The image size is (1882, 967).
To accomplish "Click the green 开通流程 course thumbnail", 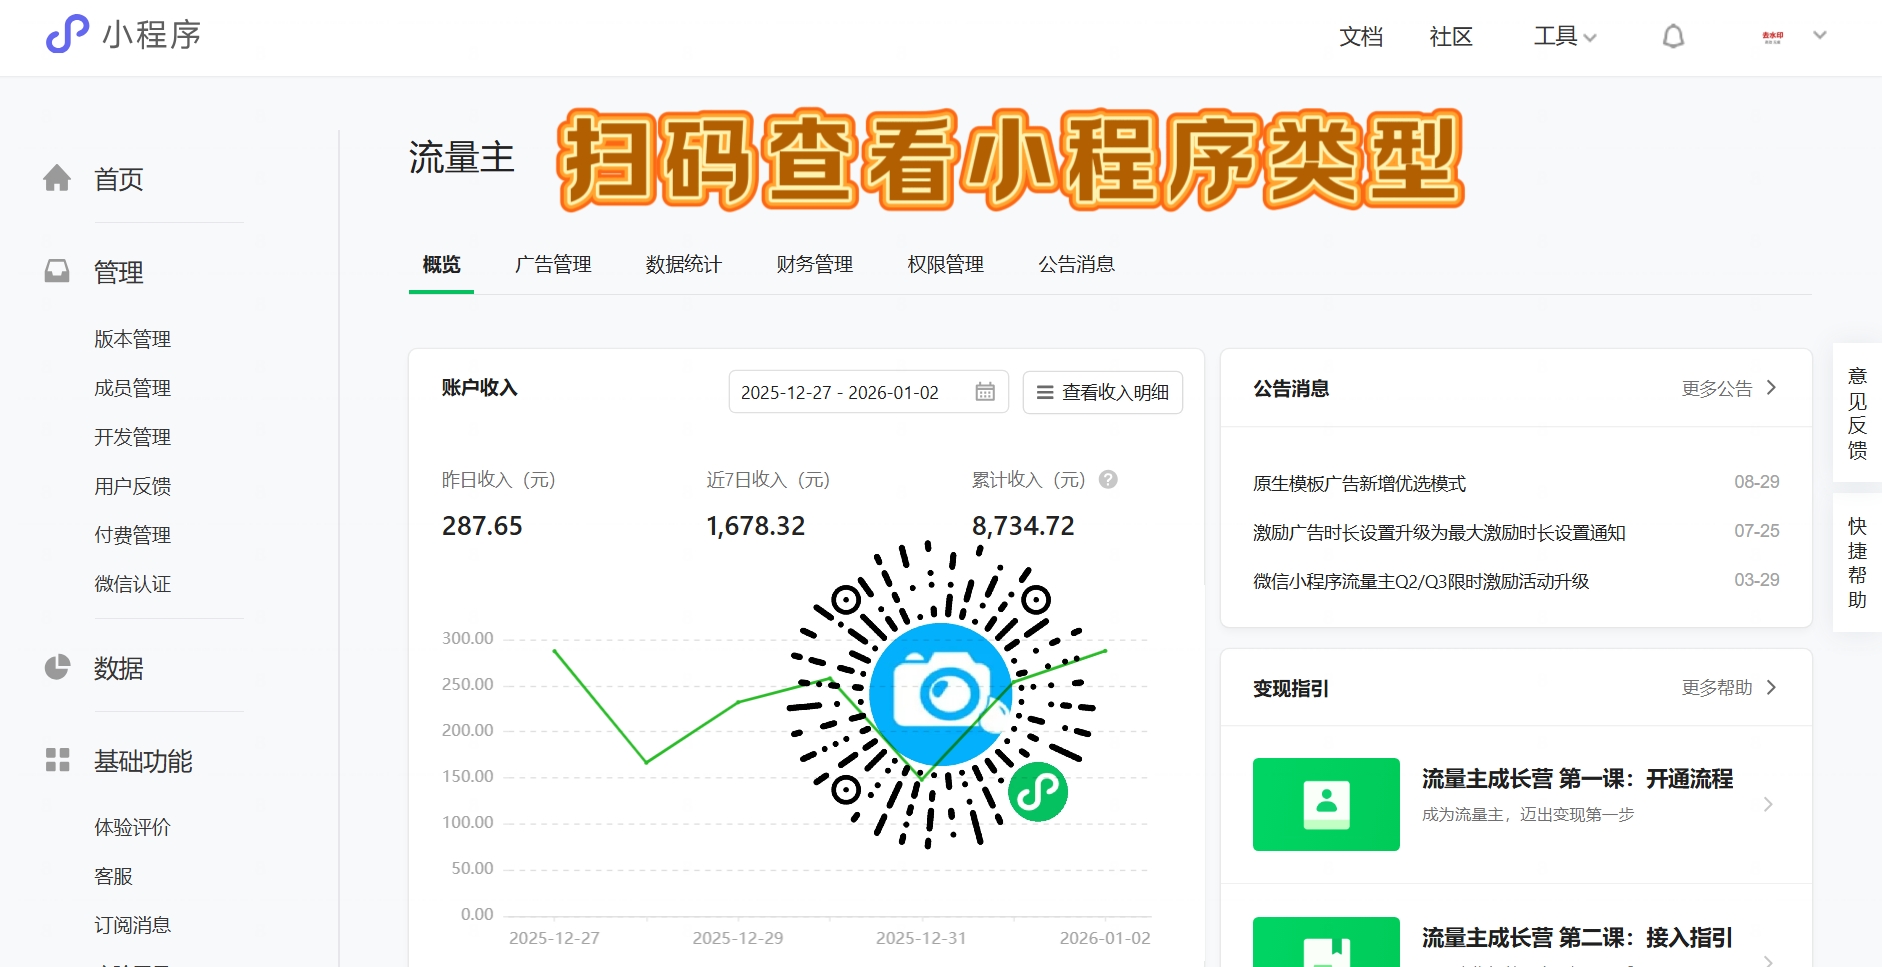I will click(1325, 804).
